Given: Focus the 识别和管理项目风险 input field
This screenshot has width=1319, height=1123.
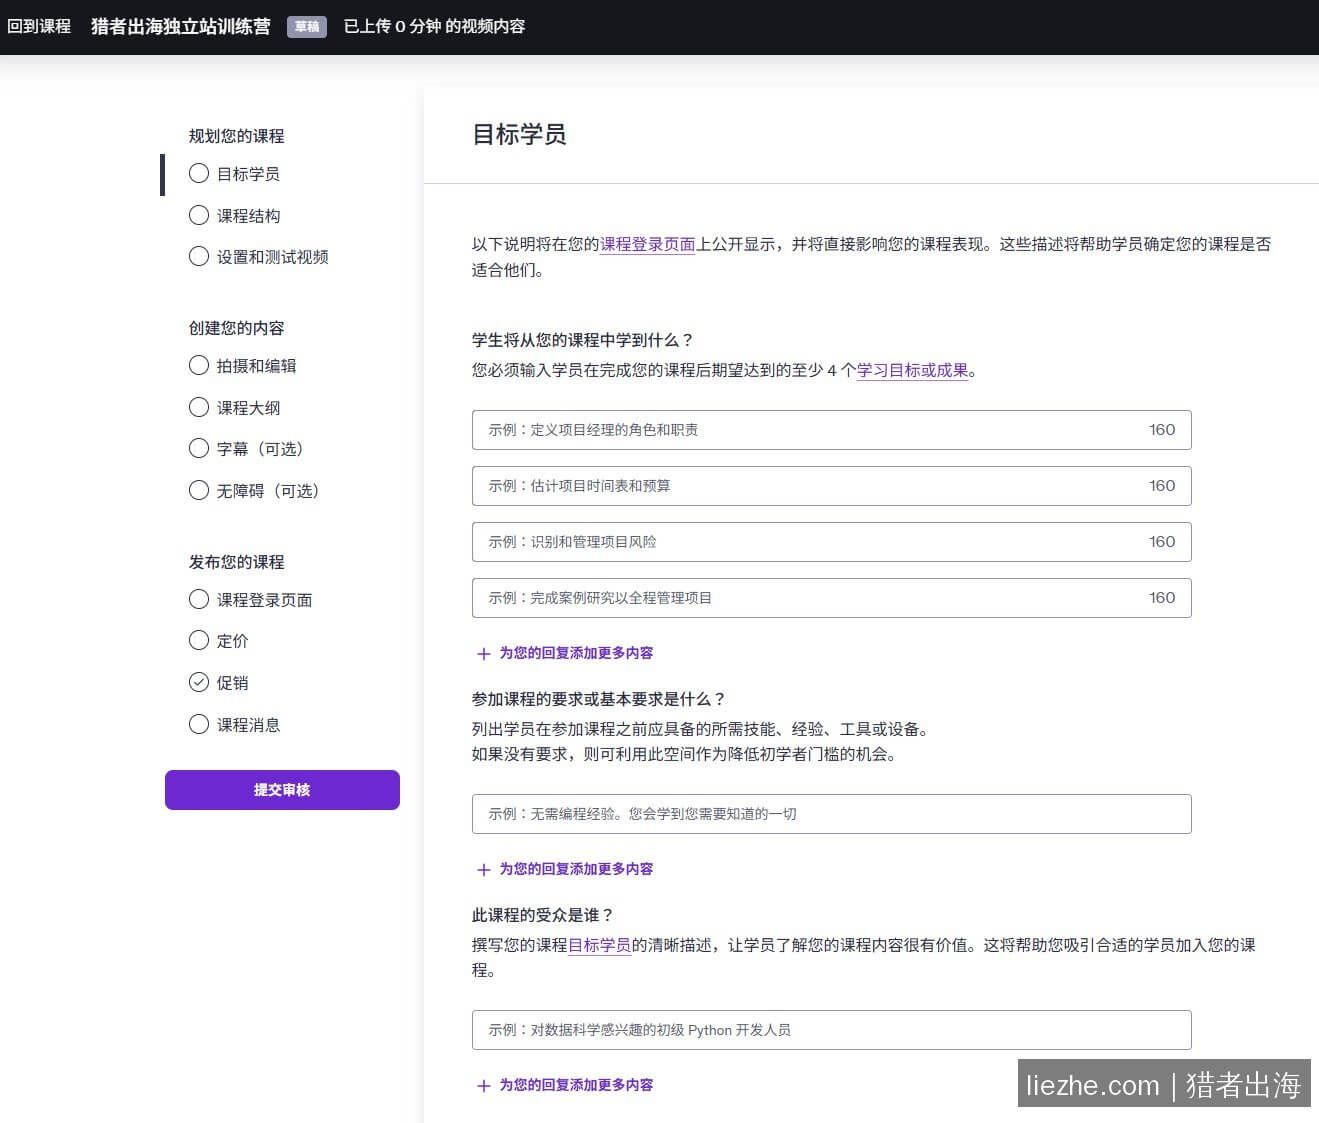Looking at the screenshot, I should point(831,542).
